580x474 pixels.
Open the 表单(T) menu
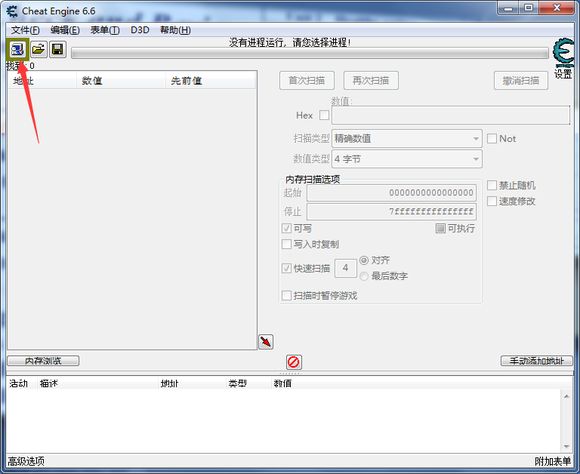[x=105, y=30]
